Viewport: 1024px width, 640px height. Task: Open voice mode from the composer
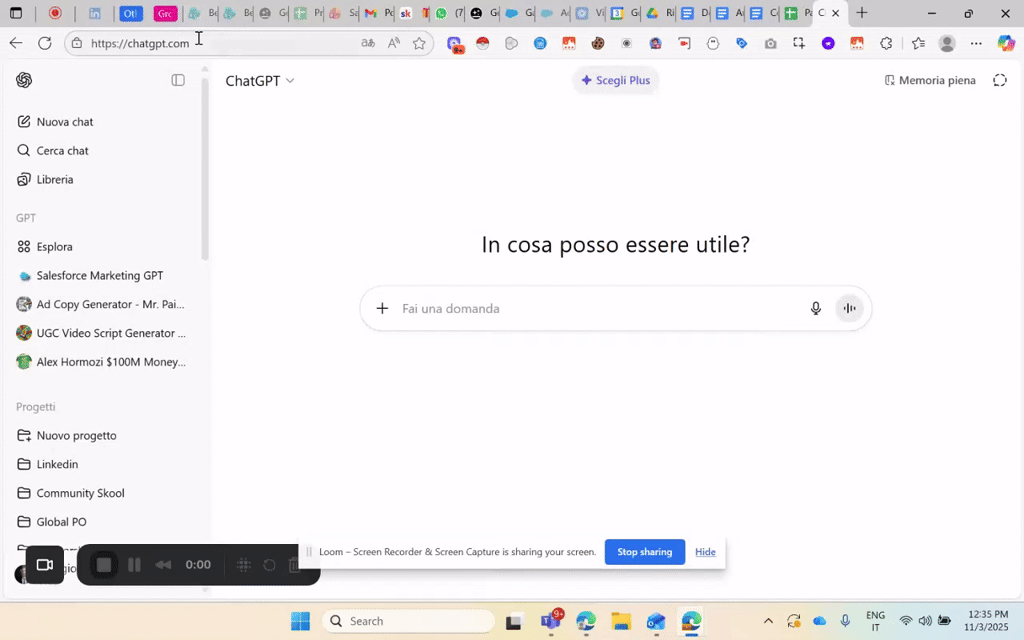[x=849, y=308]
